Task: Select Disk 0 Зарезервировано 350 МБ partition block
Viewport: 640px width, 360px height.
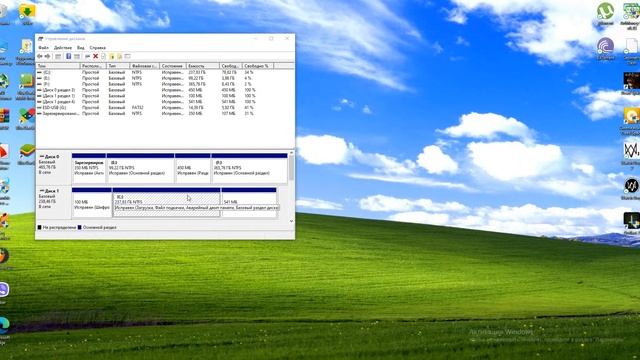Action: tap(89, 168)
